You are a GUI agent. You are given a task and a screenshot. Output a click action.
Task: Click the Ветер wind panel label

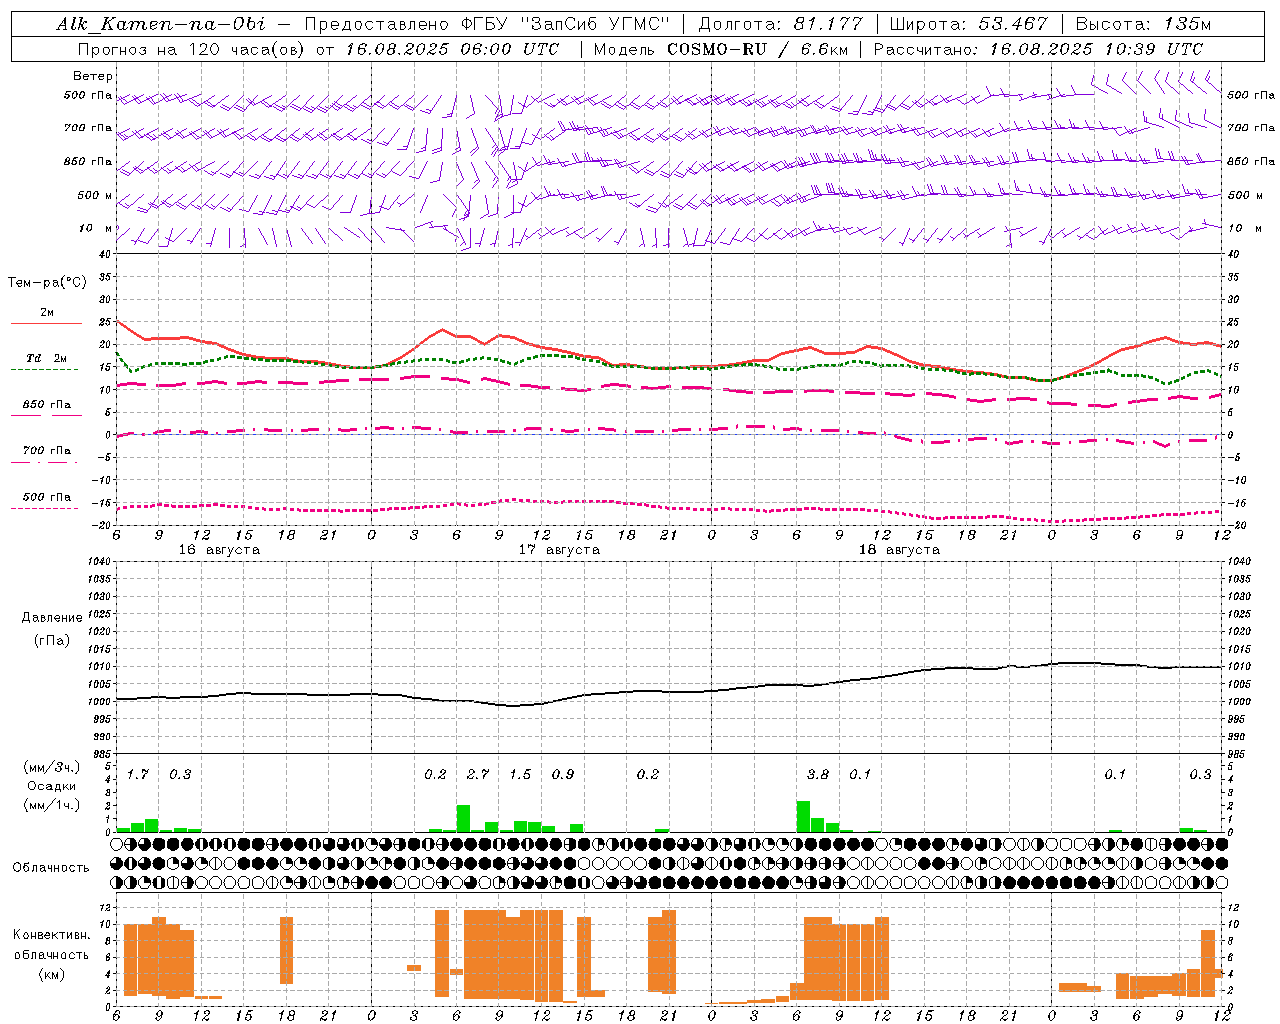pos(93,76)
